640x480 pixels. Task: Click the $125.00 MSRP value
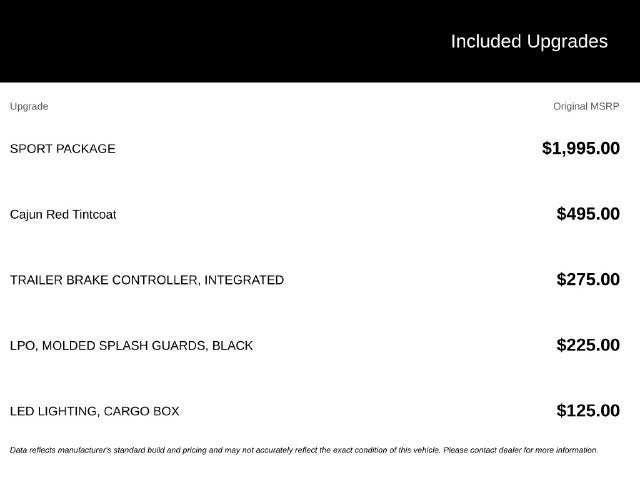[588, 411]
